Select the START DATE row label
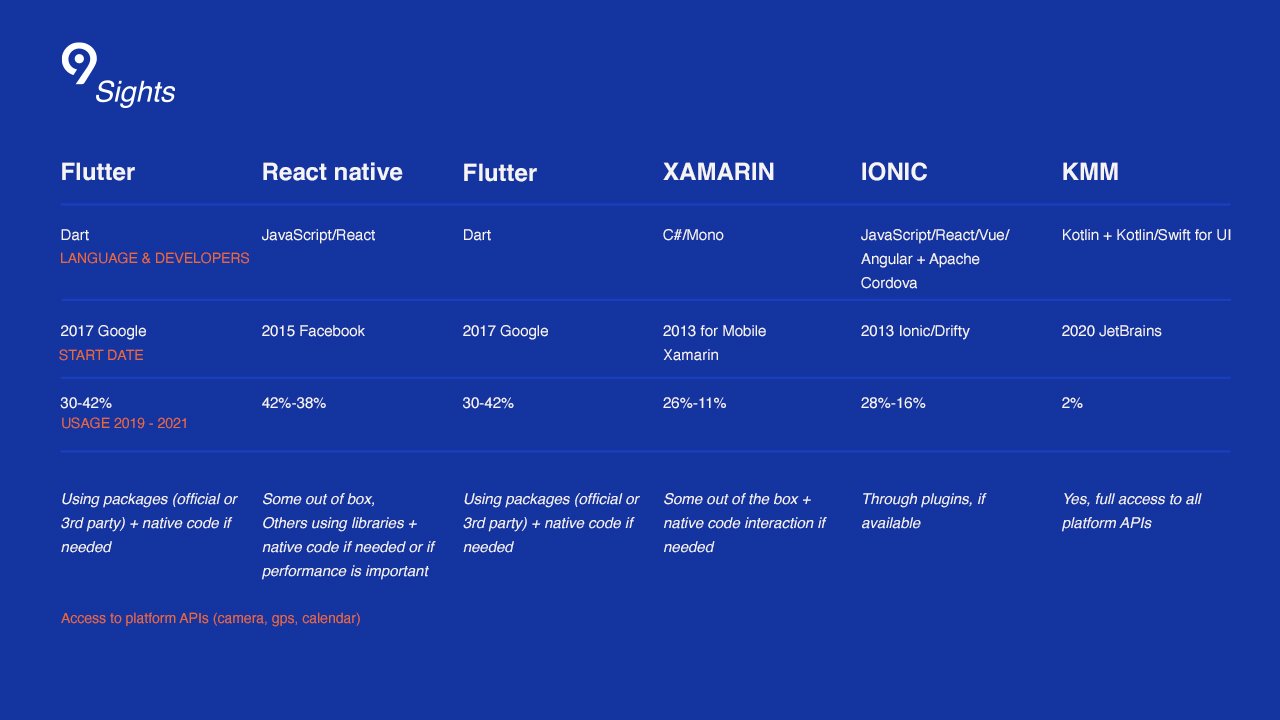This screenshot has height=720, width=1280. pos(101,355)
